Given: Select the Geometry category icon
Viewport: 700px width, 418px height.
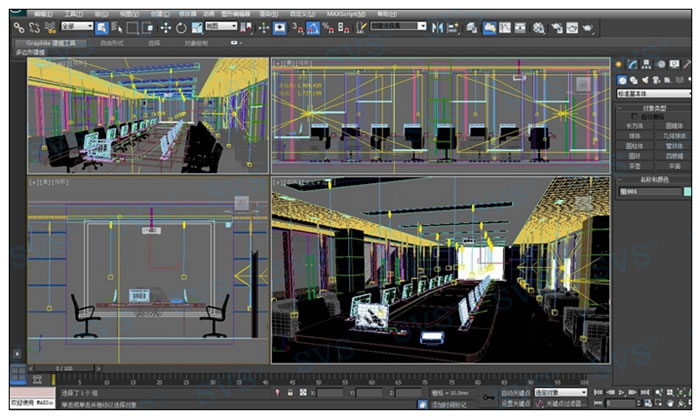Looking at the screenshot, I should [621, 80].
